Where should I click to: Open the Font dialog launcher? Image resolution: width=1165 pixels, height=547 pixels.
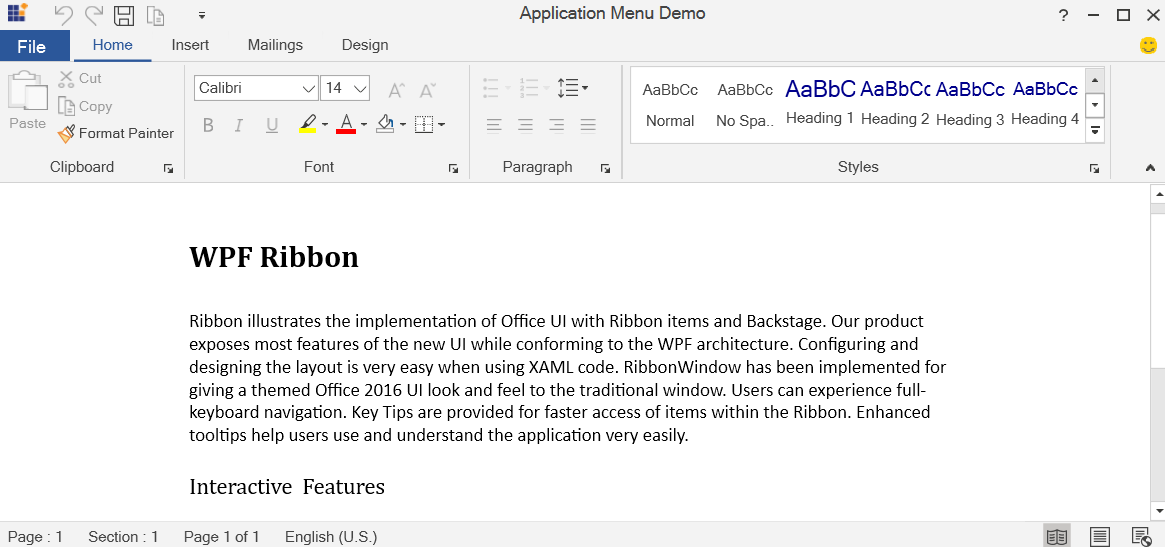[x=453, y=169]
